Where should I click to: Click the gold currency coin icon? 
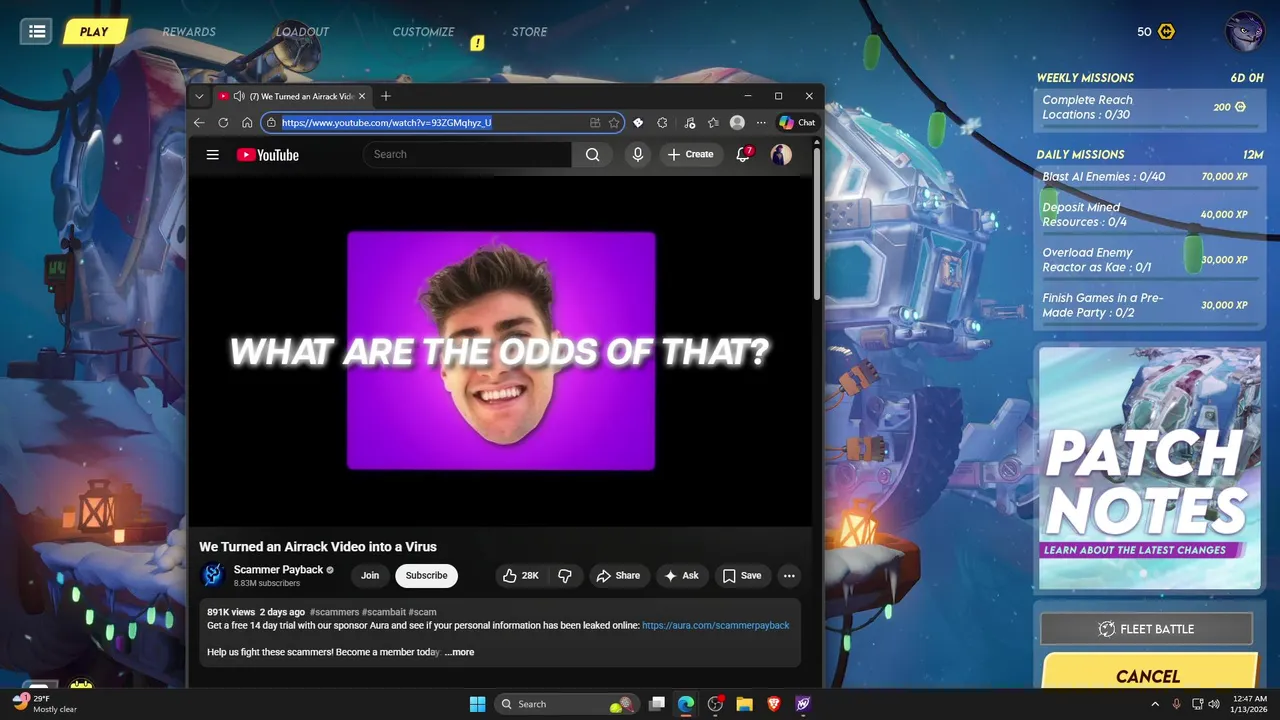1166,32
